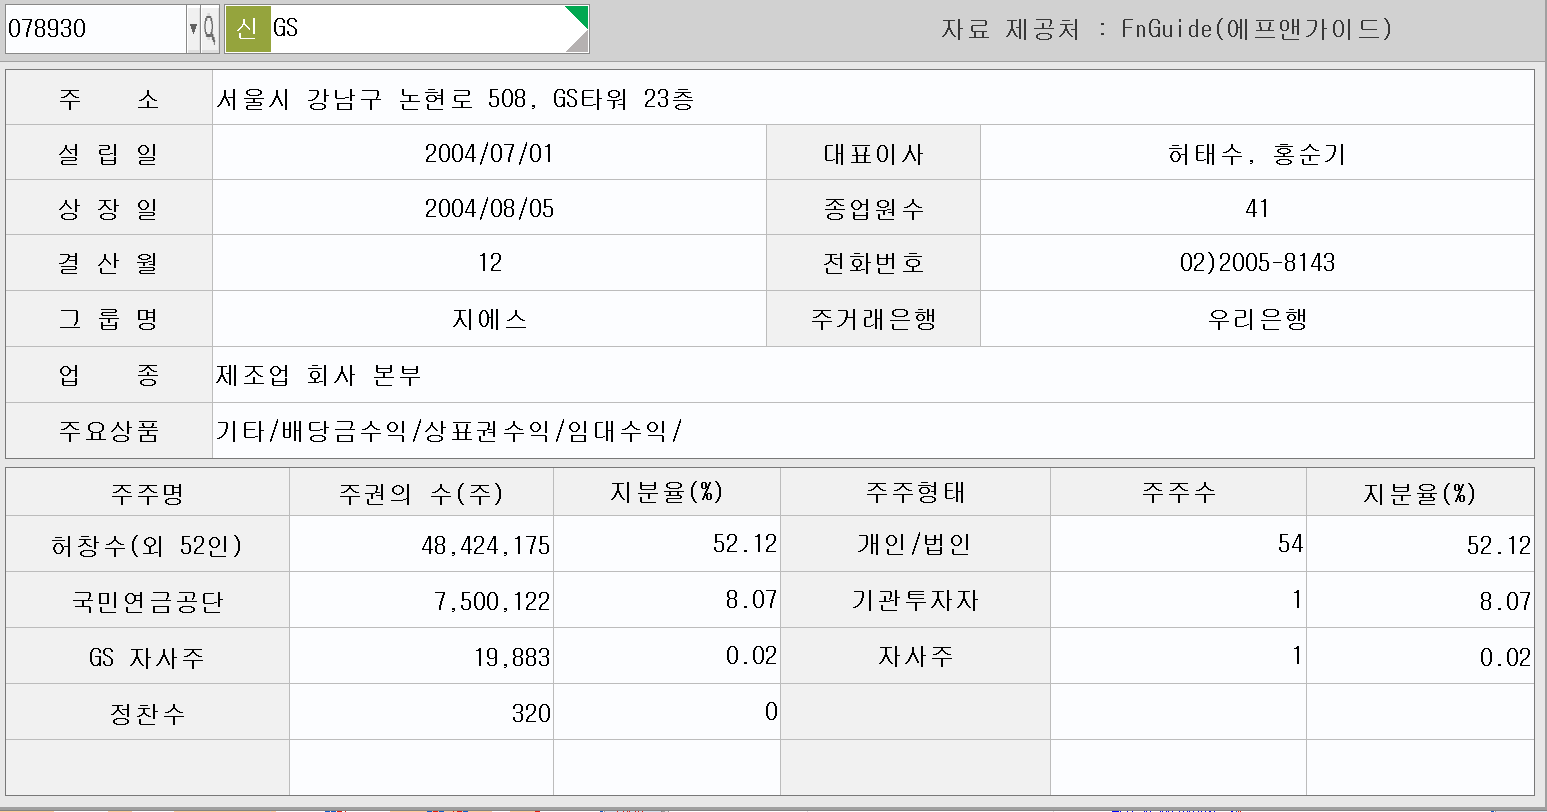The height and width of the screenshot is (812, 1547).
Task: Click the 업 종 industry label
Action: click(109, 375)
